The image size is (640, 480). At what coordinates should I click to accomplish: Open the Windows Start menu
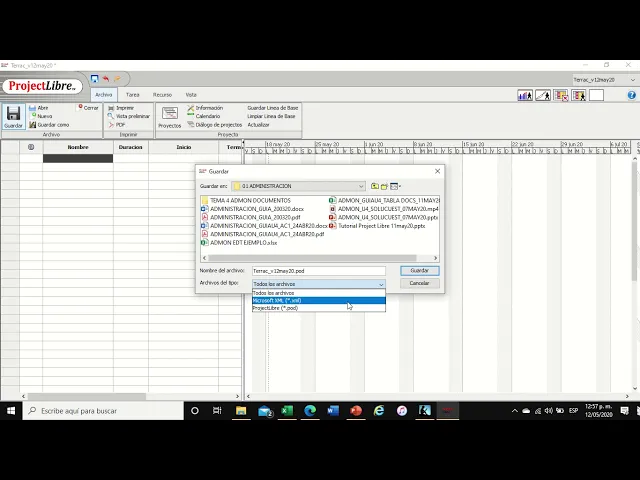point(11,411)
